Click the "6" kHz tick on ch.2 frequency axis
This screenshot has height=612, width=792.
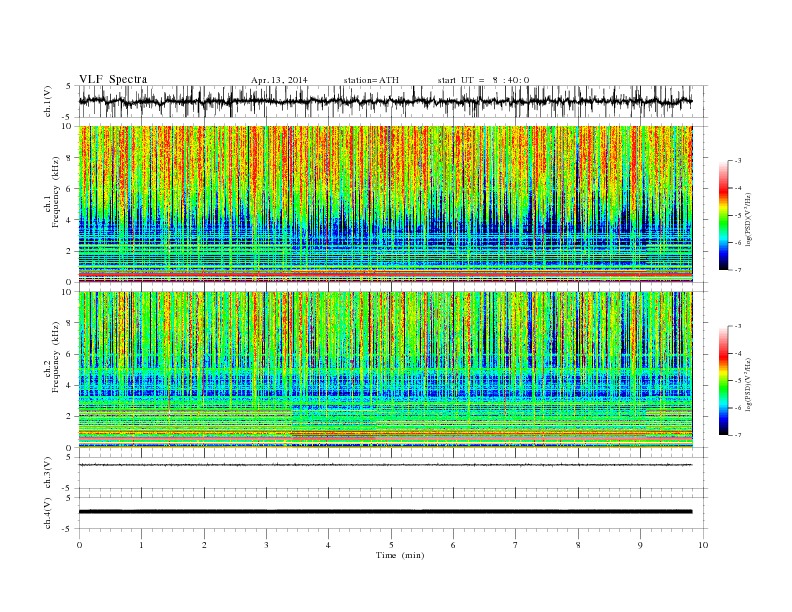click(69, 354)
